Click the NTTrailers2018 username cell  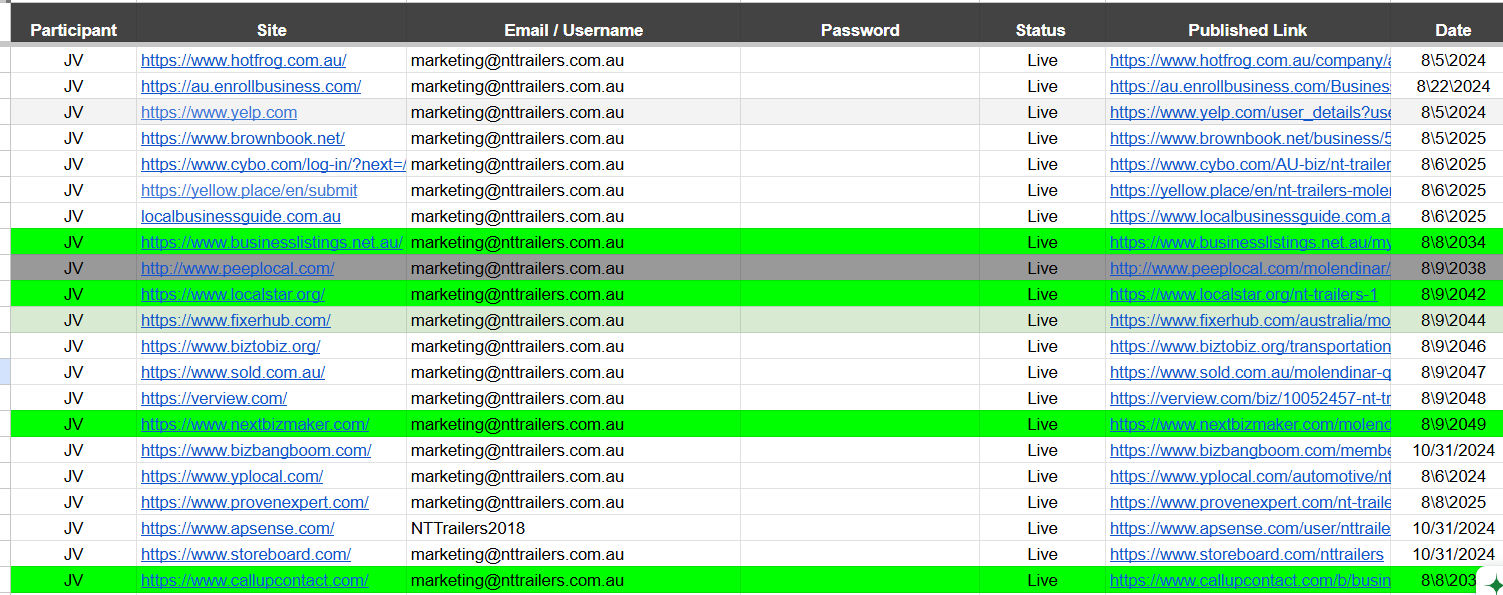coord(467,528)
